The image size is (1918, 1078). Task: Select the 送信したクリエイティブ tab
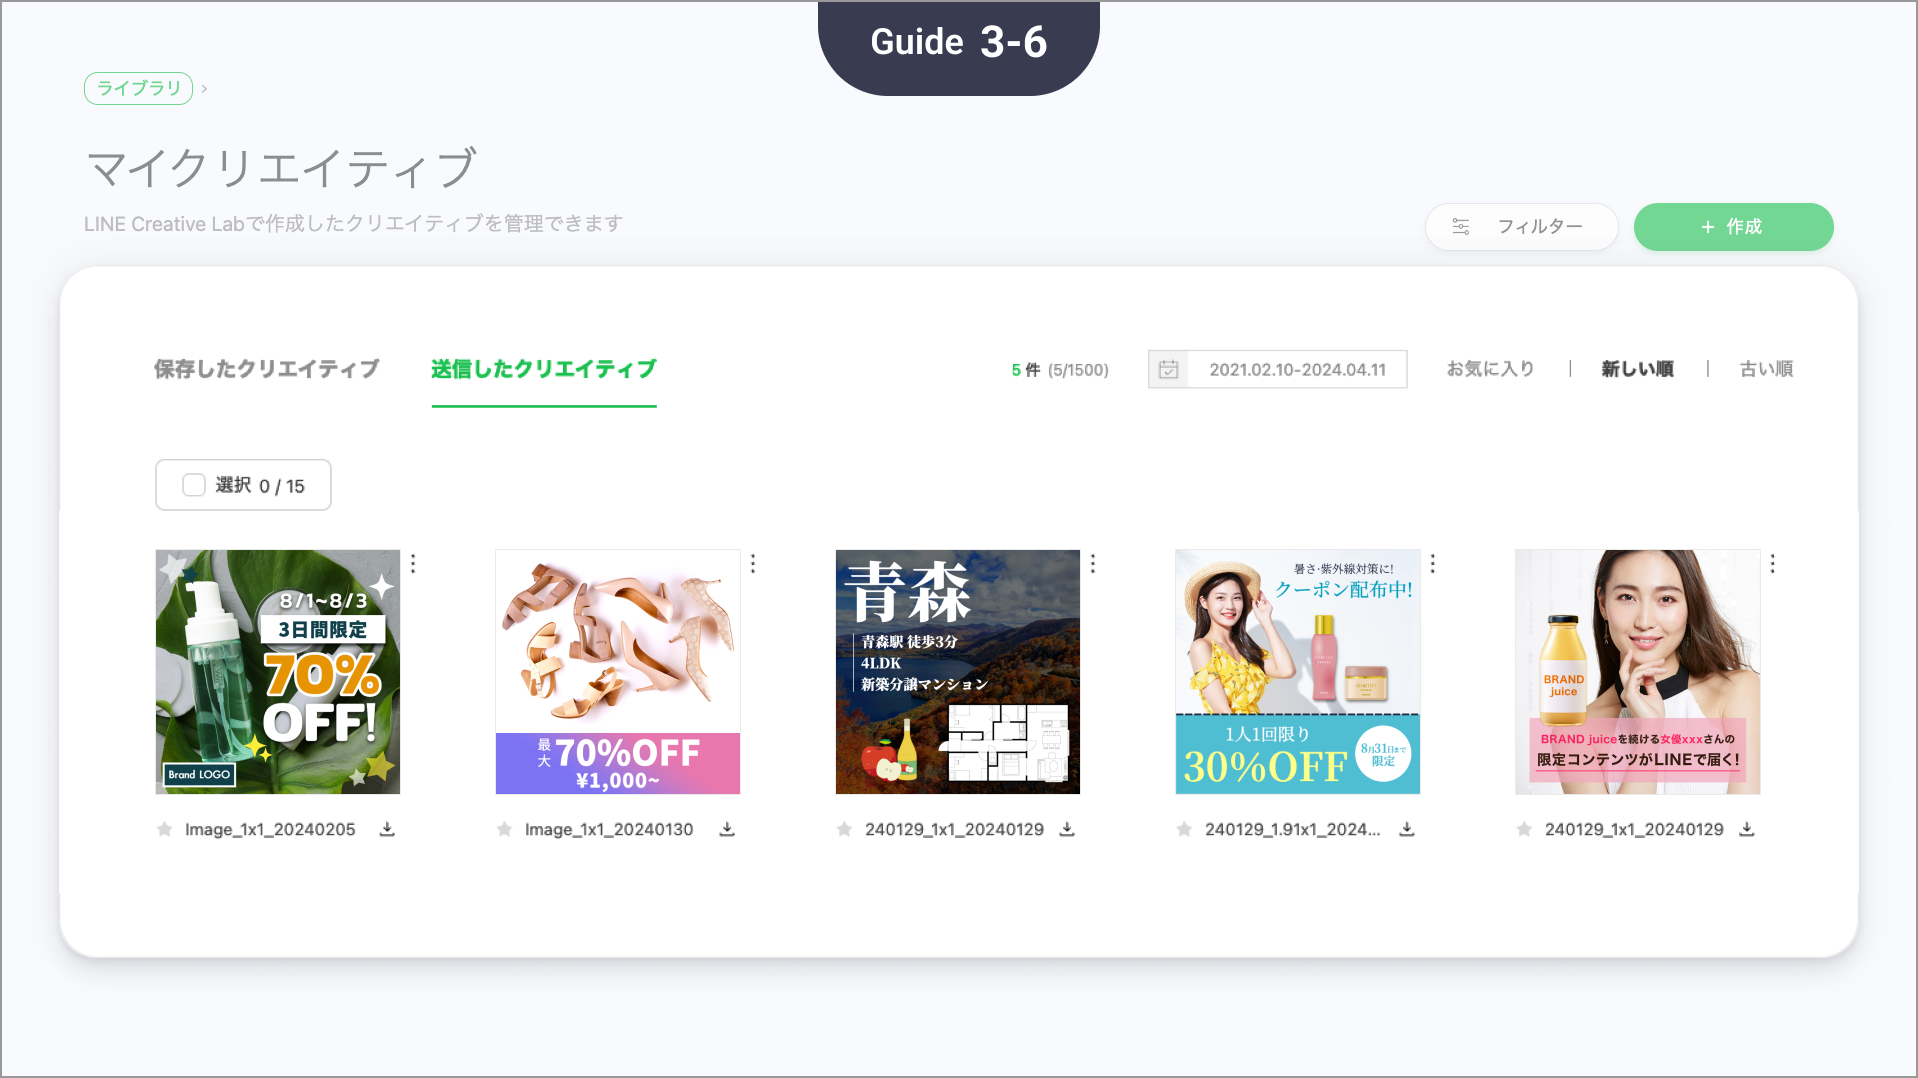point(544,369)
